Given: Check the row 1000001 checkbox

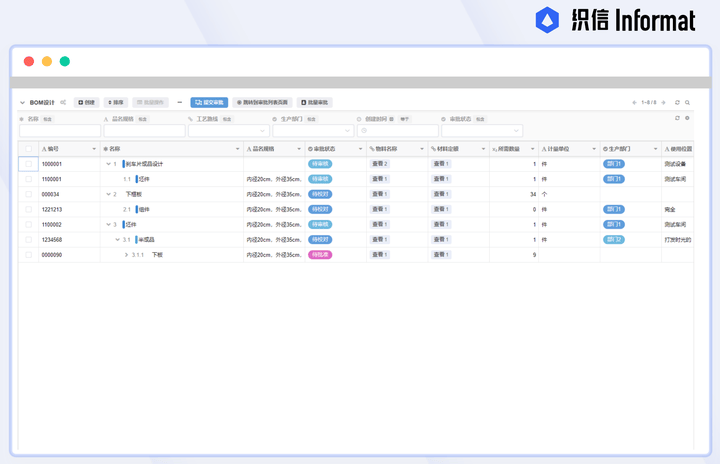Looking at the screenshot, I should click(28, 164).
